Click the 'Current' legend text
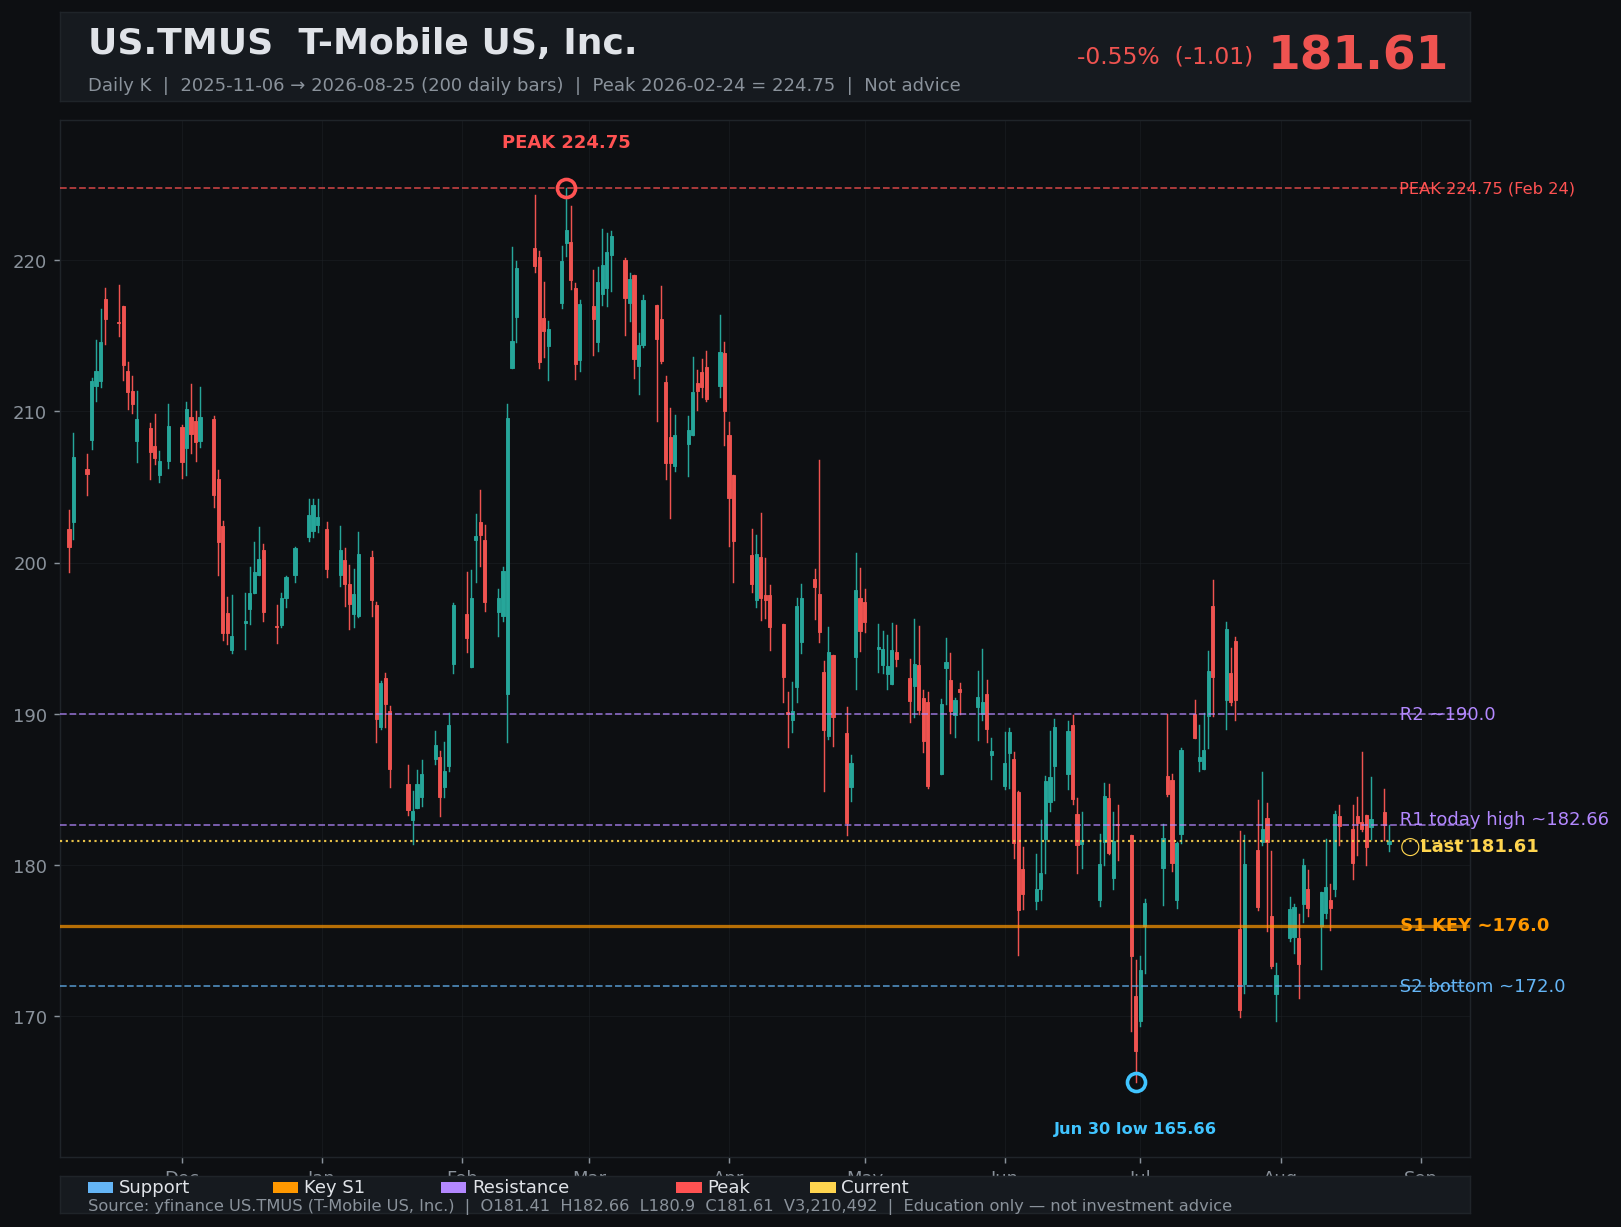1621x1227 pixels. 875,1187
